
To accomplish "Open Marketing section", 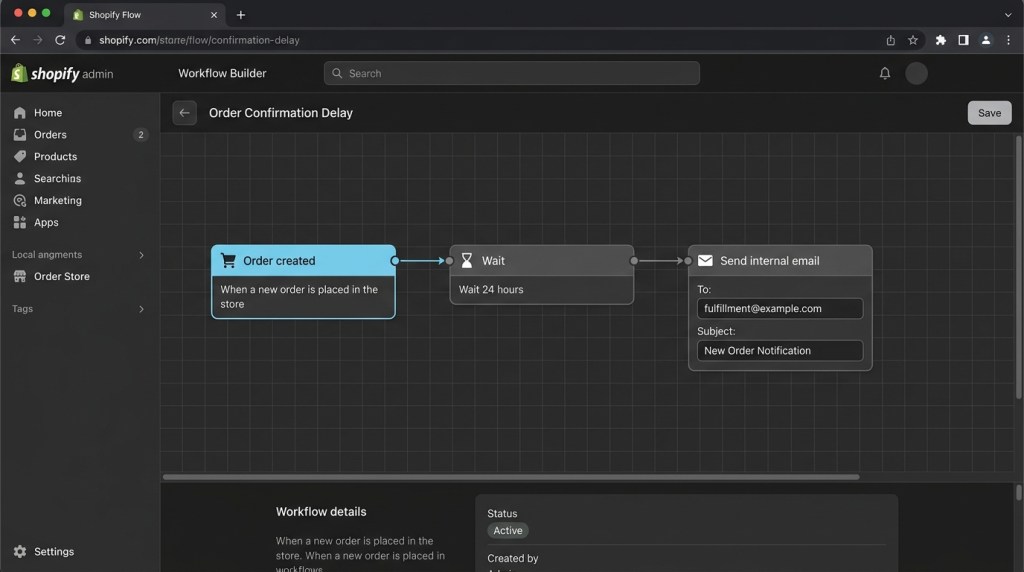I will 57,200.
